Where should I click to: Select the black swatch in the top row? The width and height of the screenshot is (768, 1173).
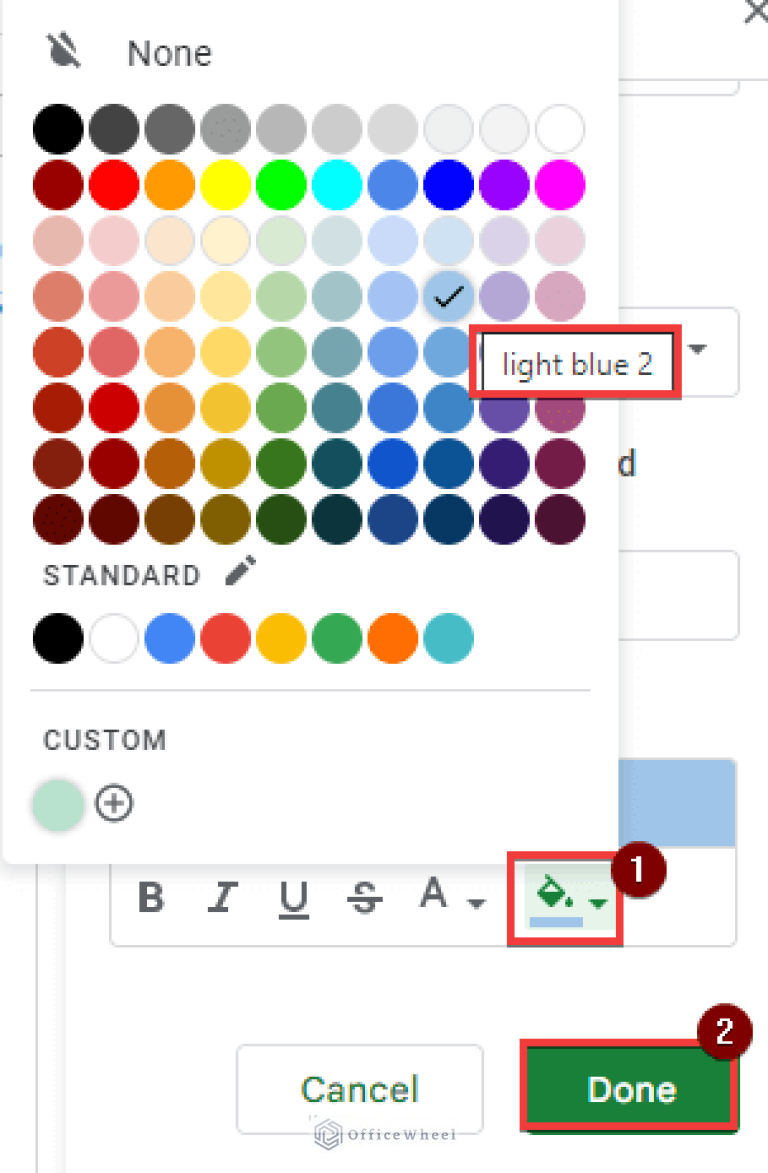[x=58, y=129]
